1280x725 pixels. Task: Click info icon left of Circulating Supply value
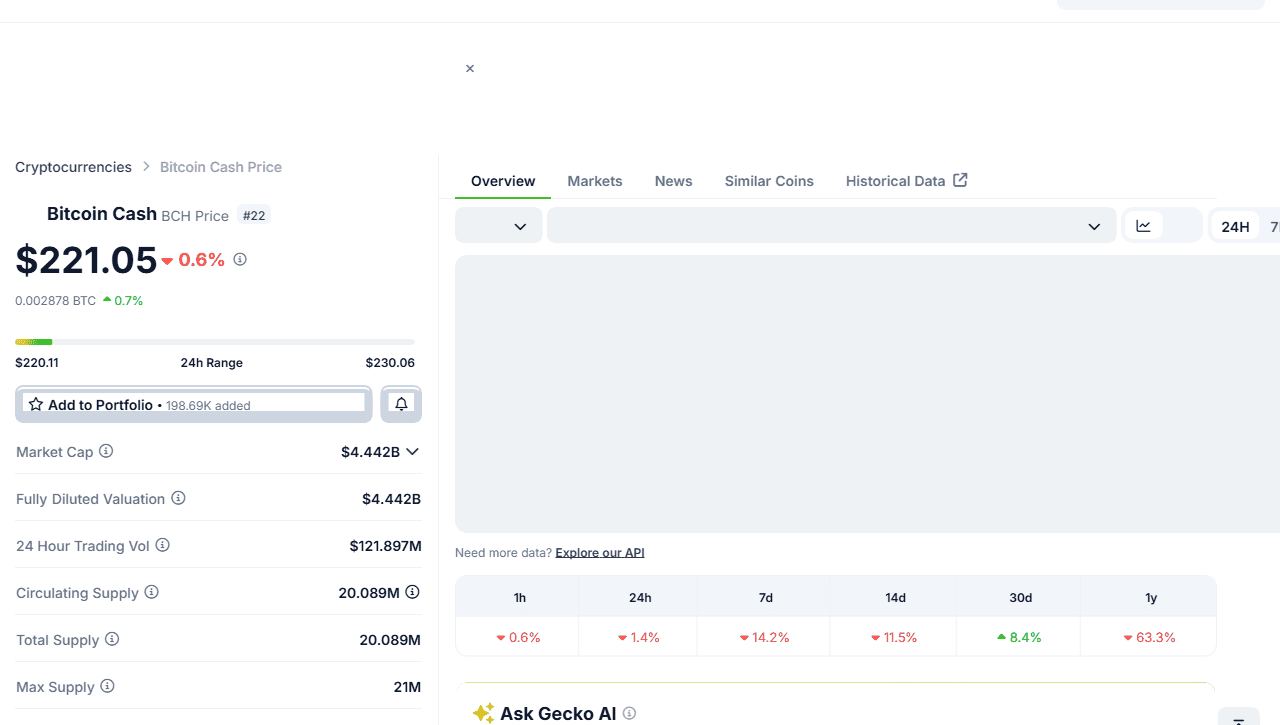point(151,592)
